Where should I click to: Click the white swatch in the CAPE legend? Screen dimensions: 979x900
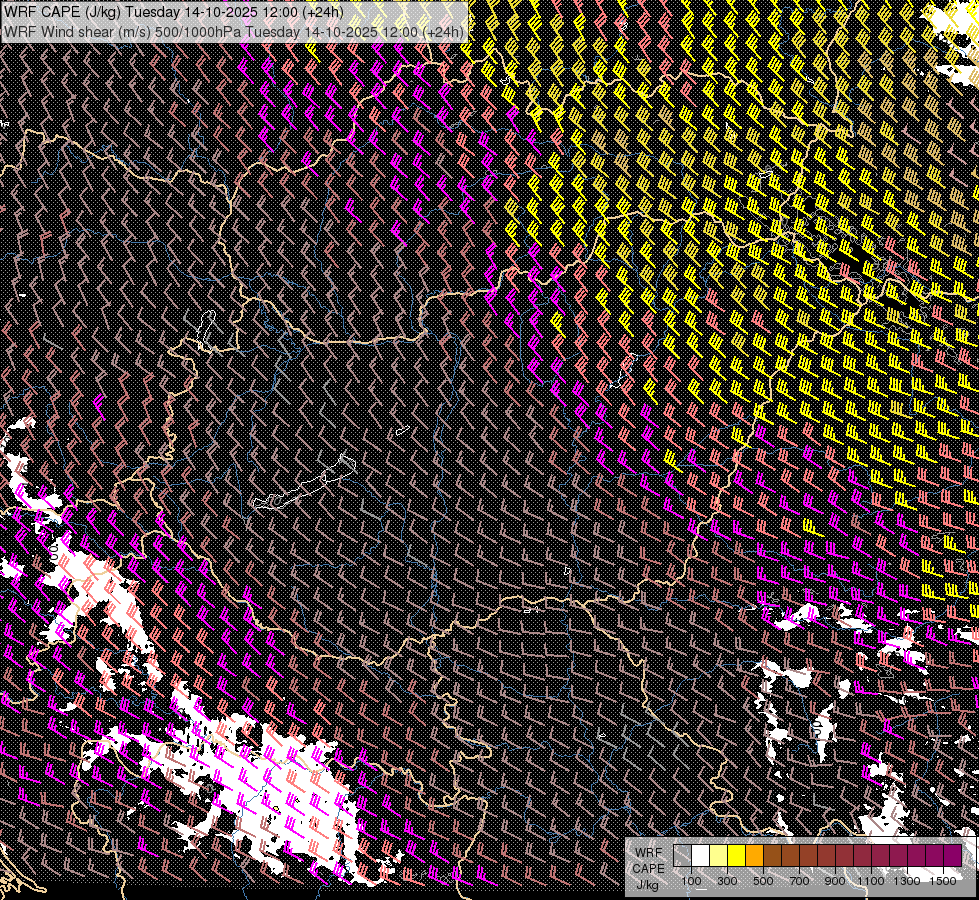coord(700,856)
